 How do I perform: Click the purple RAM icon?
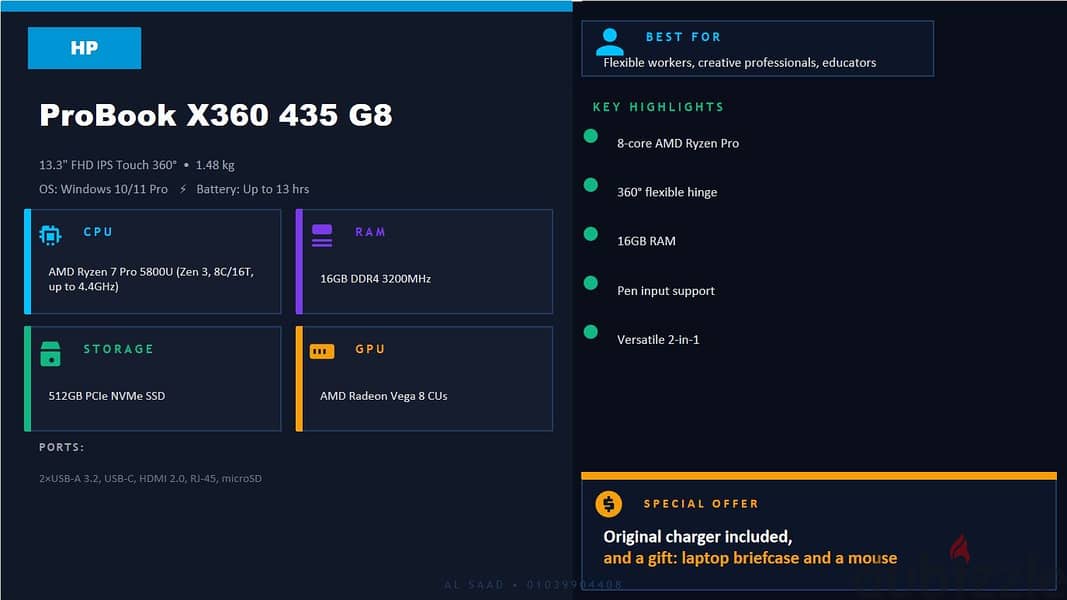click(322, 235)
